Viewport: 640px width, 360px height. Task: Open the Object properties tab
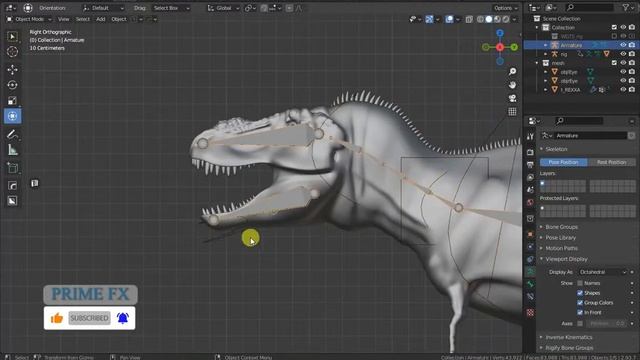click(530, 234)
